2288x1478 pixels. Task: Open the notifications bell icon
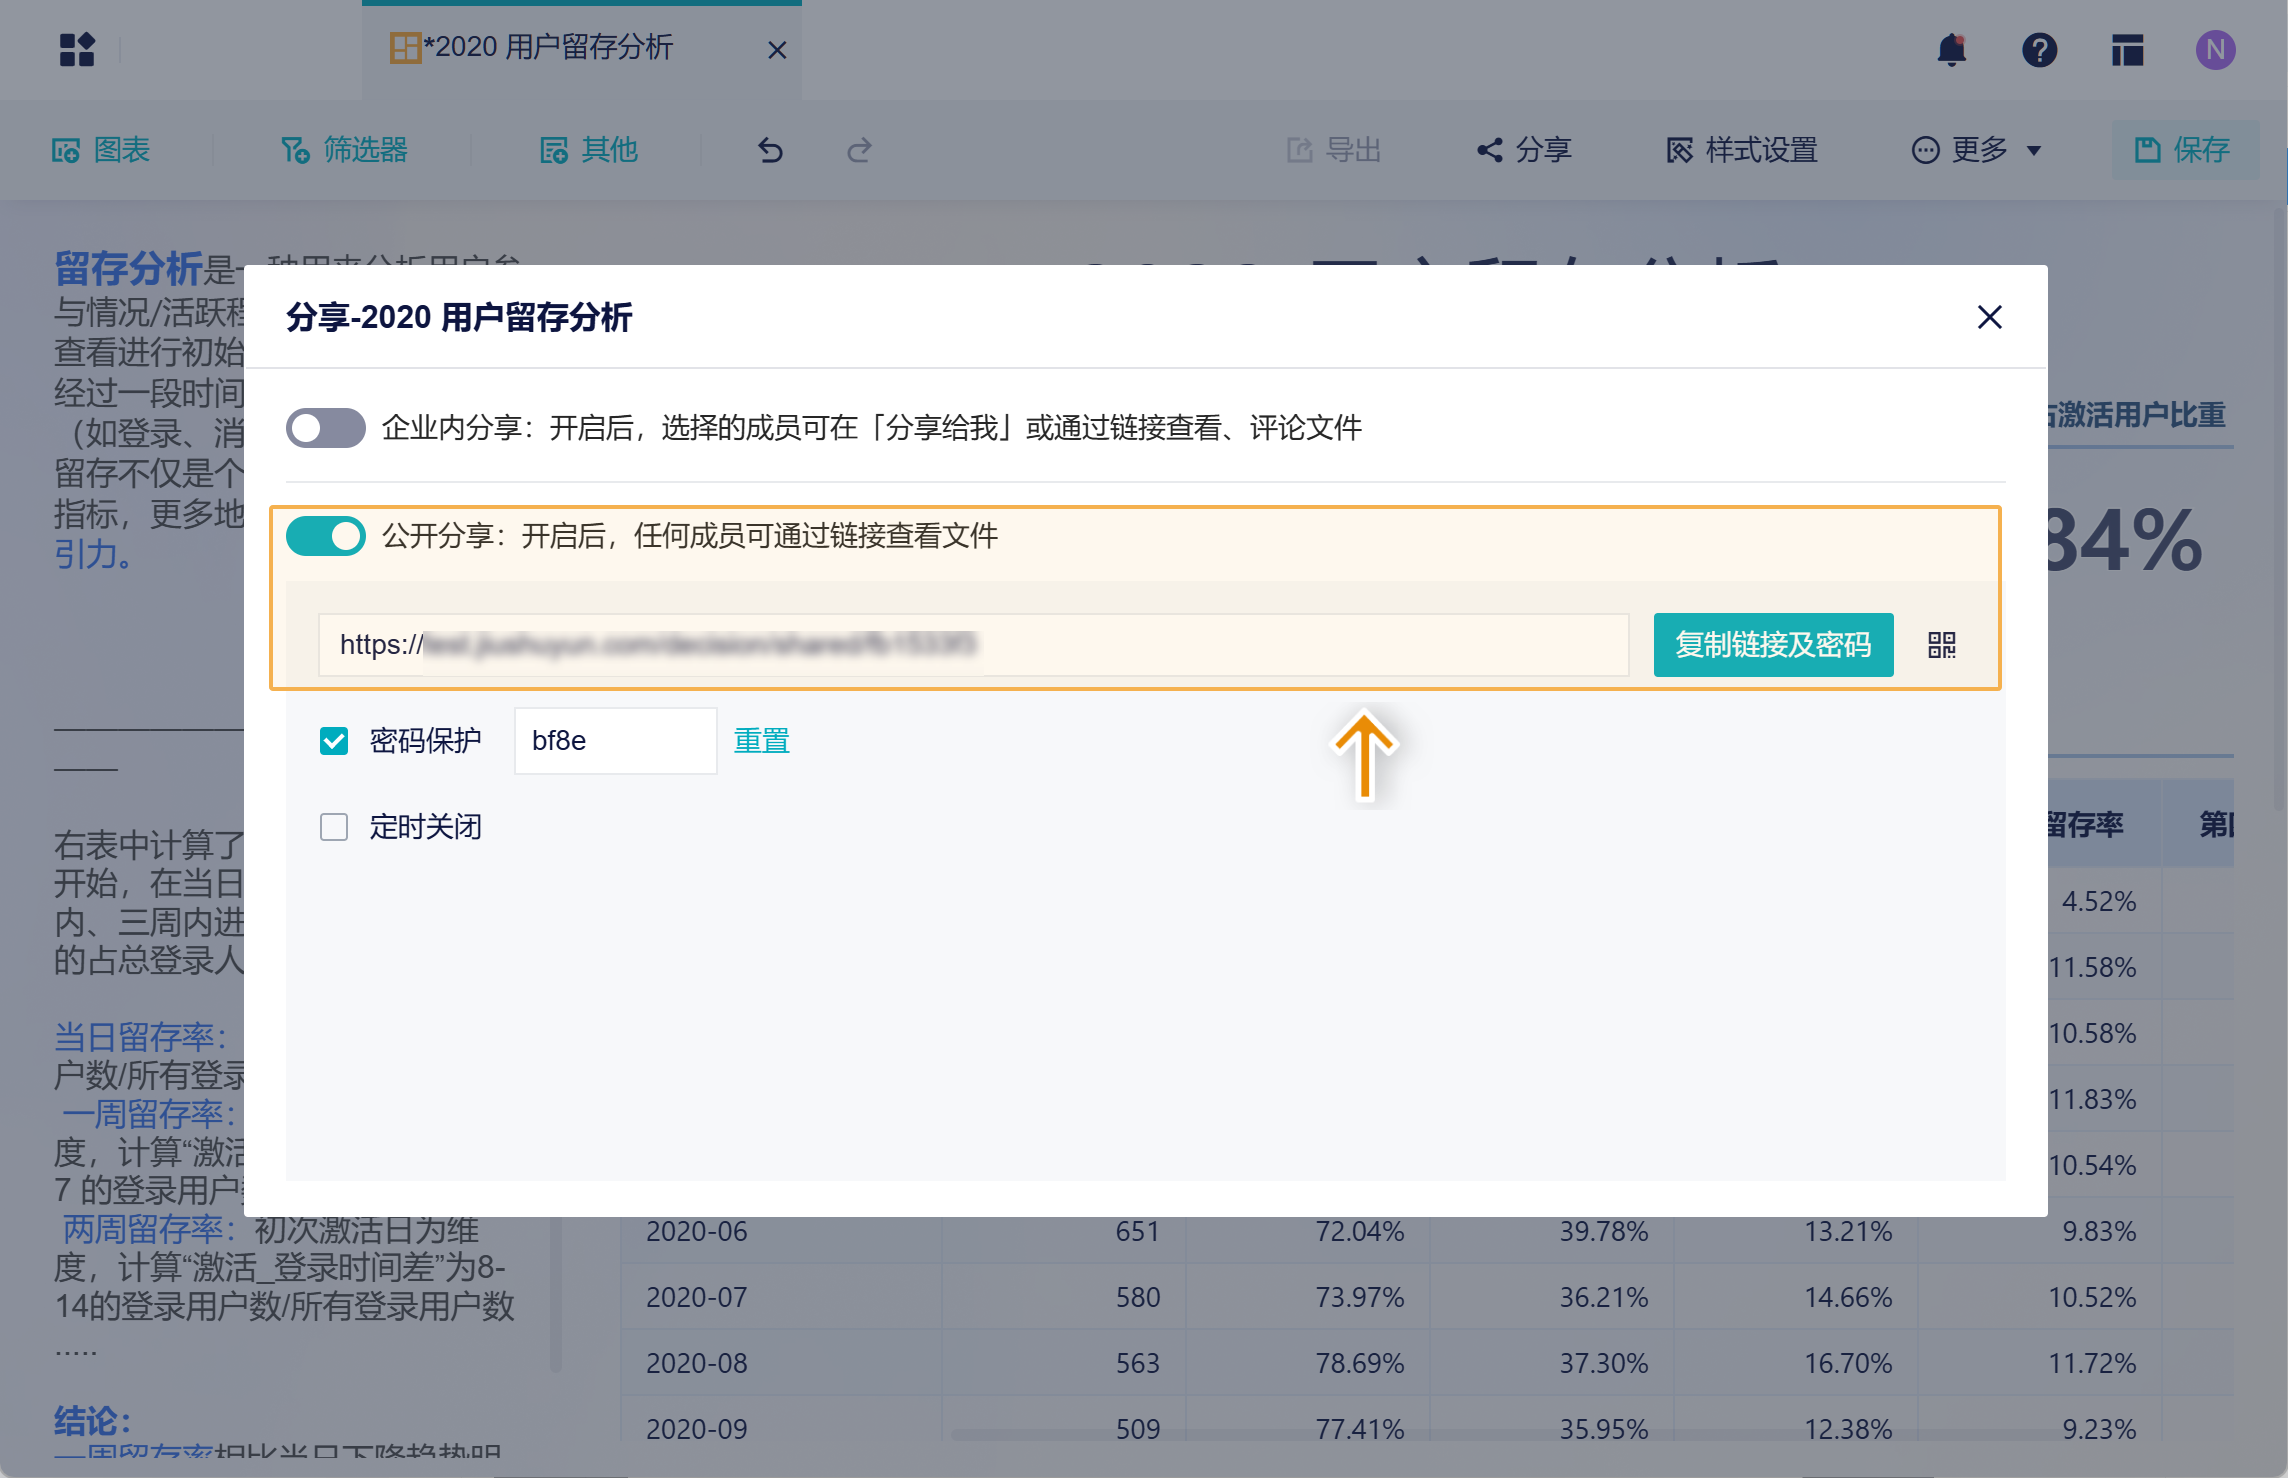click(1951, 49)
